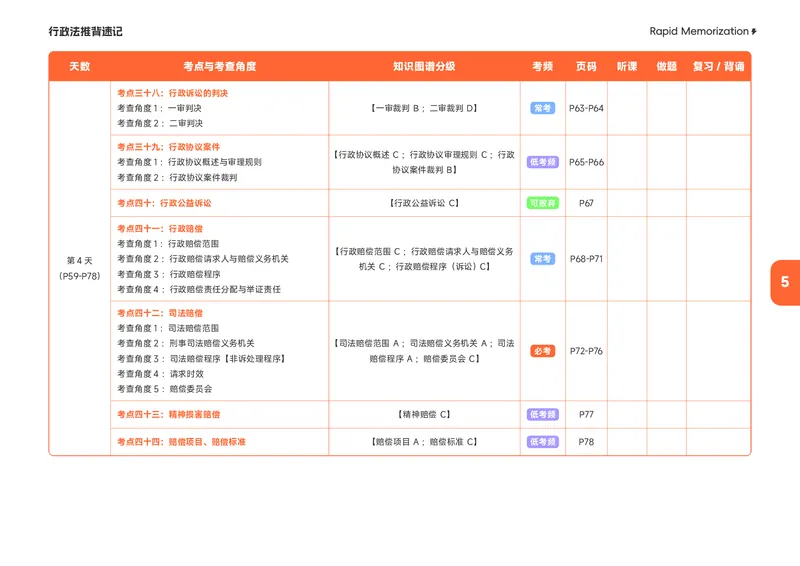Select the 做题 column header

666,66
